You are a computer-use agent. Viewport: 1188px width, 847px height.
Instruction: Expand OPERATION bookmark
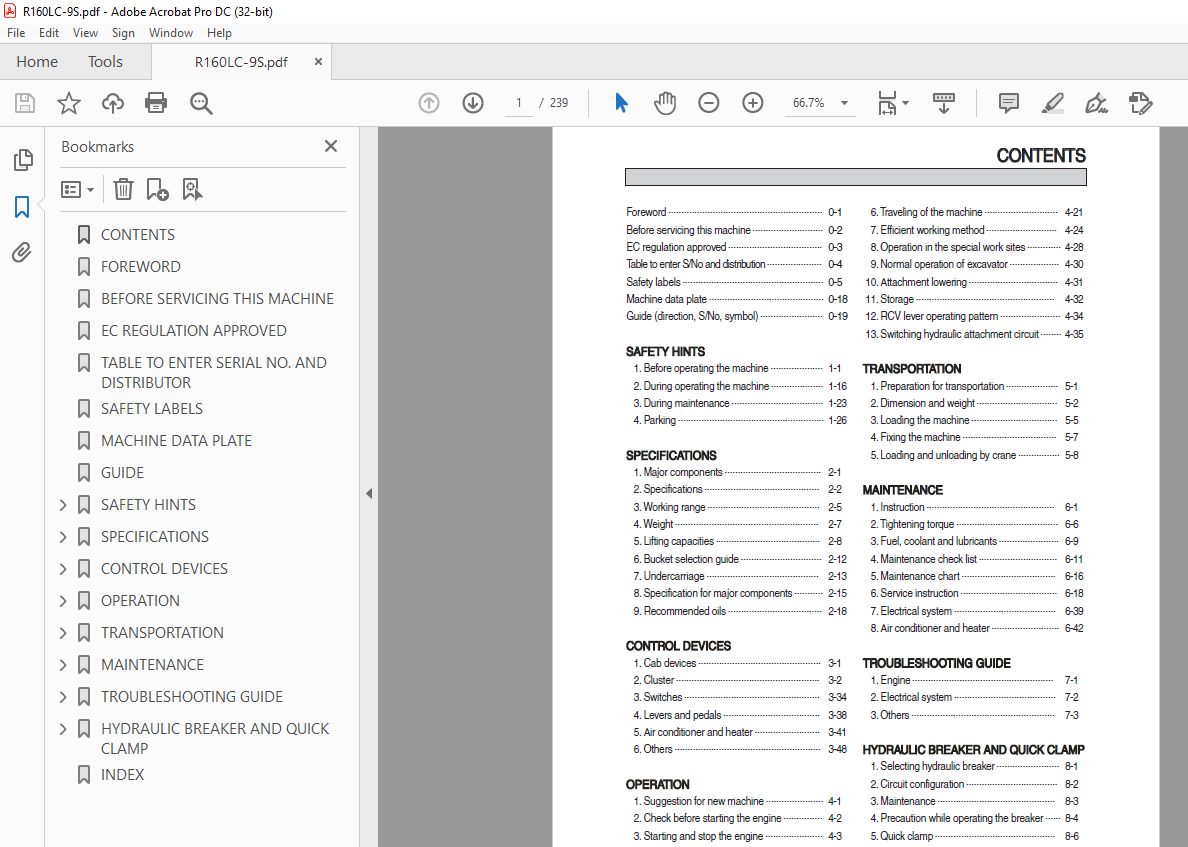(63, 601)
